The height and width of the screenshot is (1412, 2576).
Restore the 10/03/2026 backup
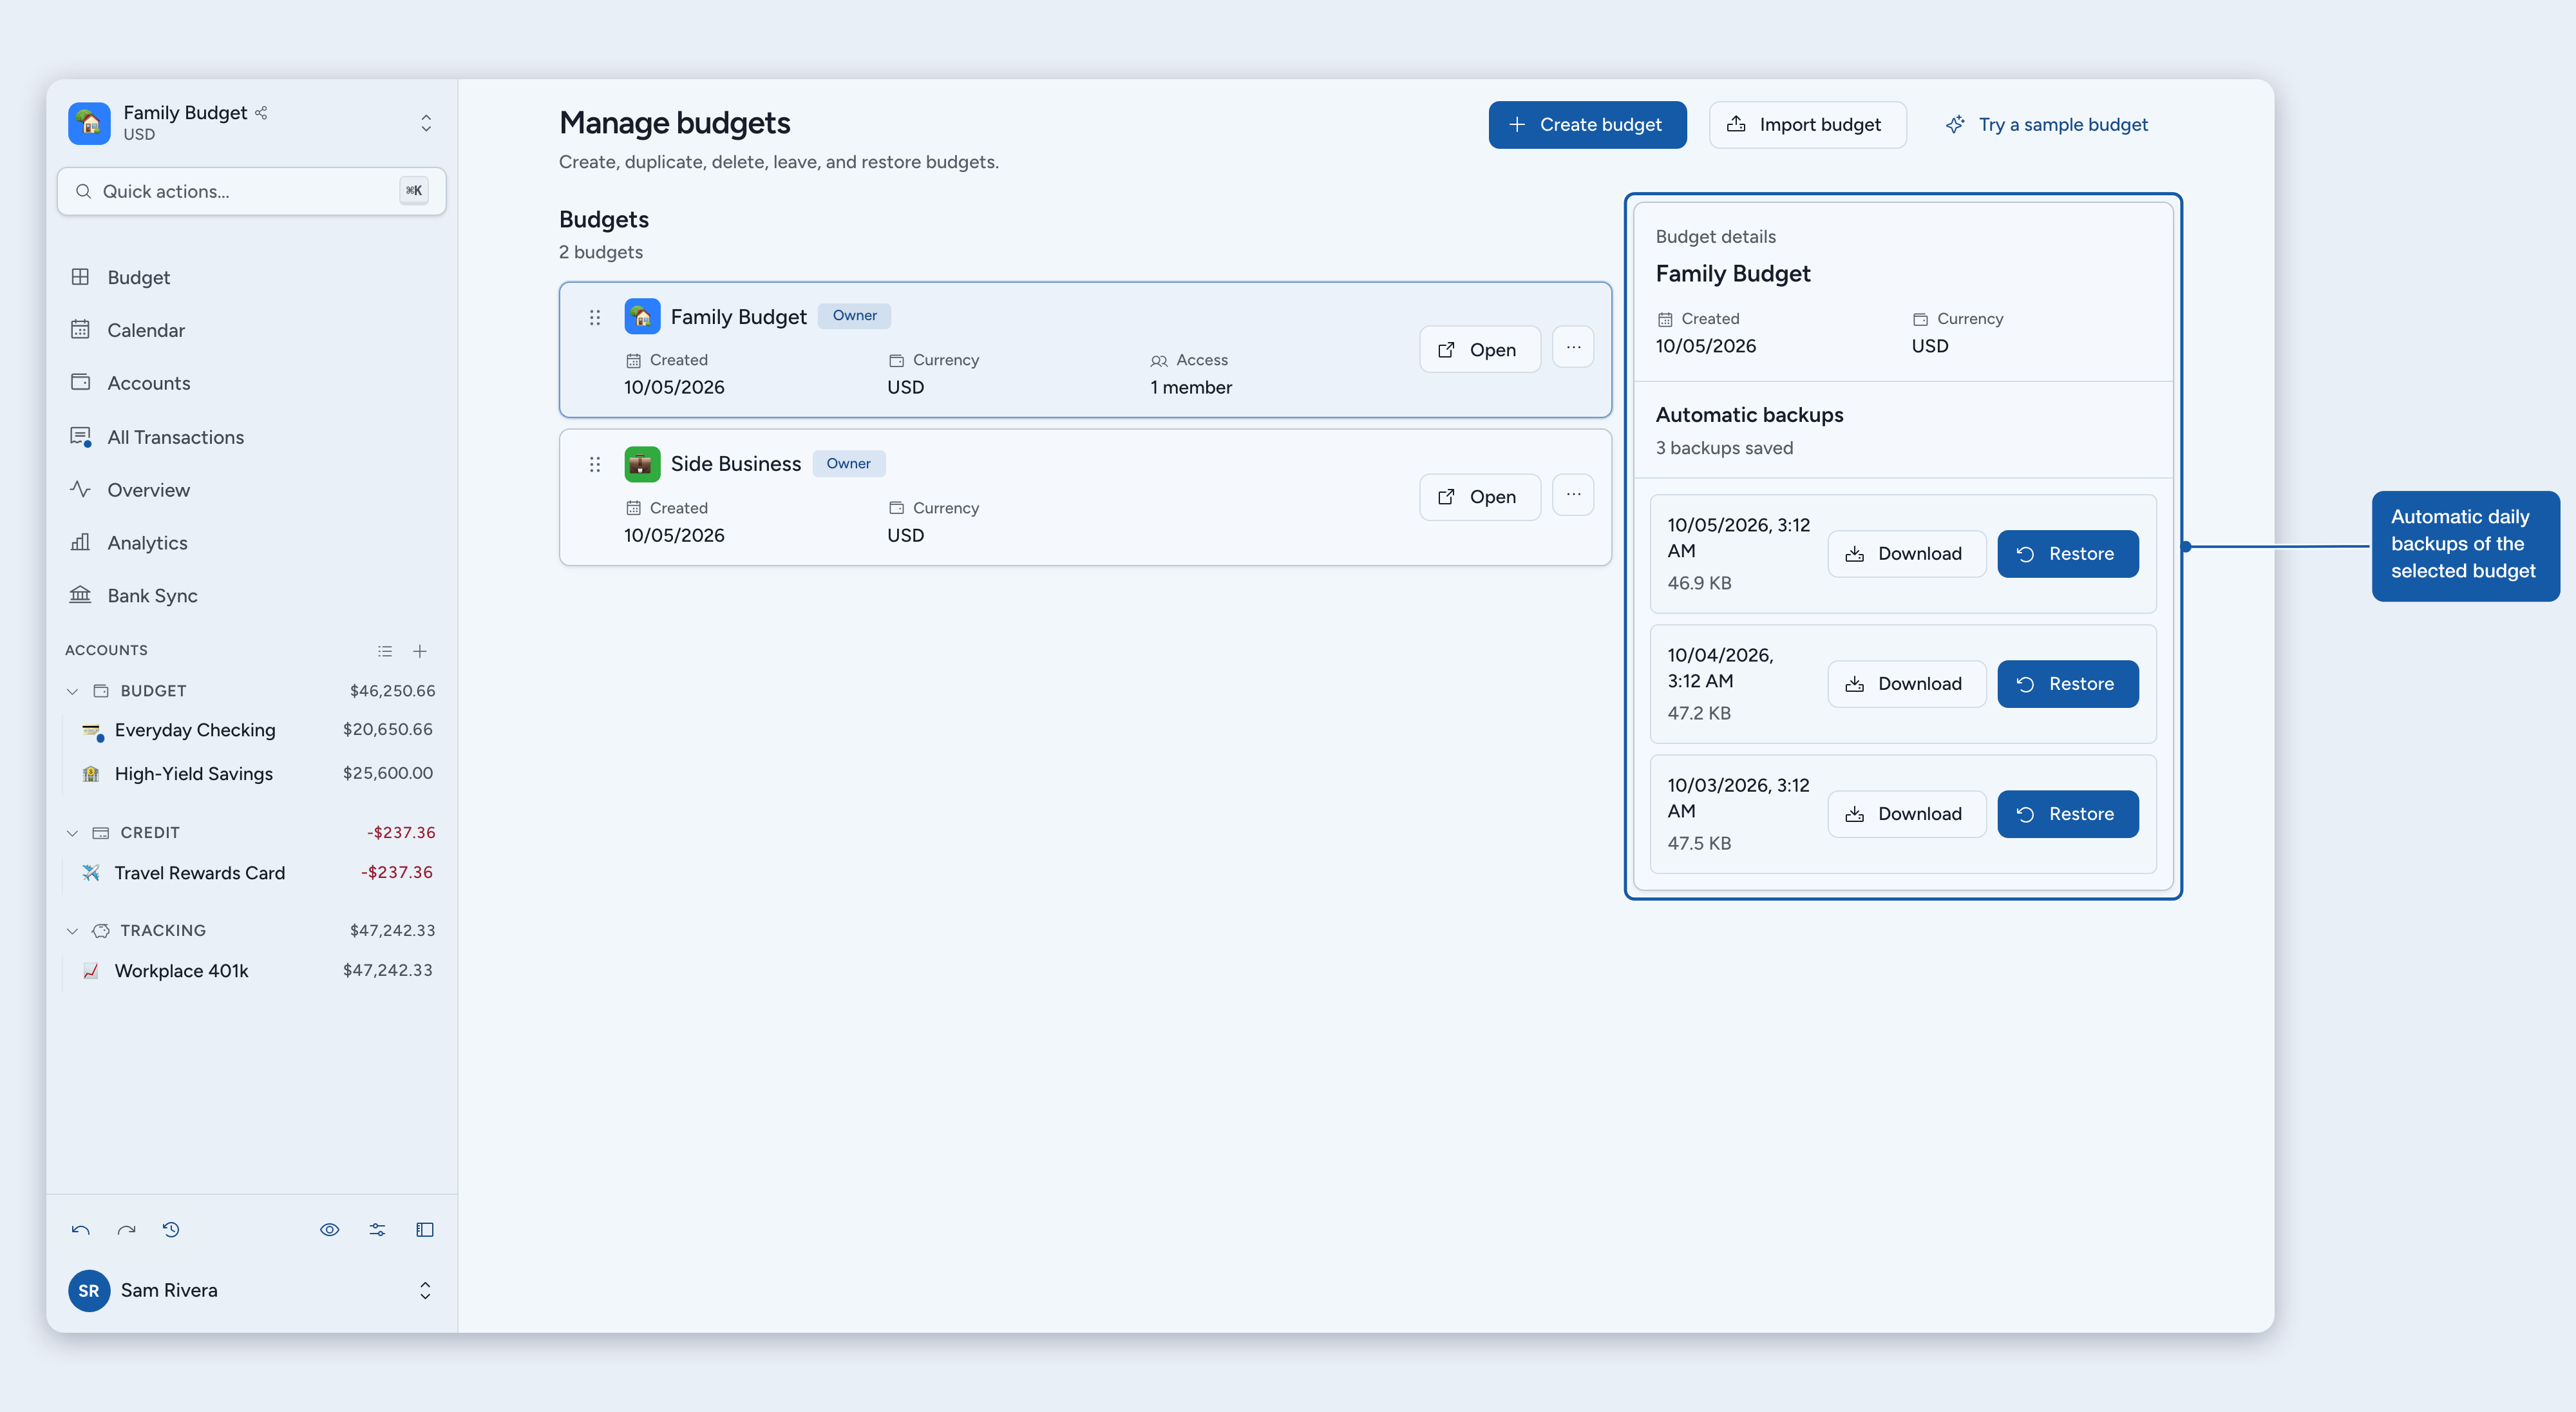(x=2068, y=814)
